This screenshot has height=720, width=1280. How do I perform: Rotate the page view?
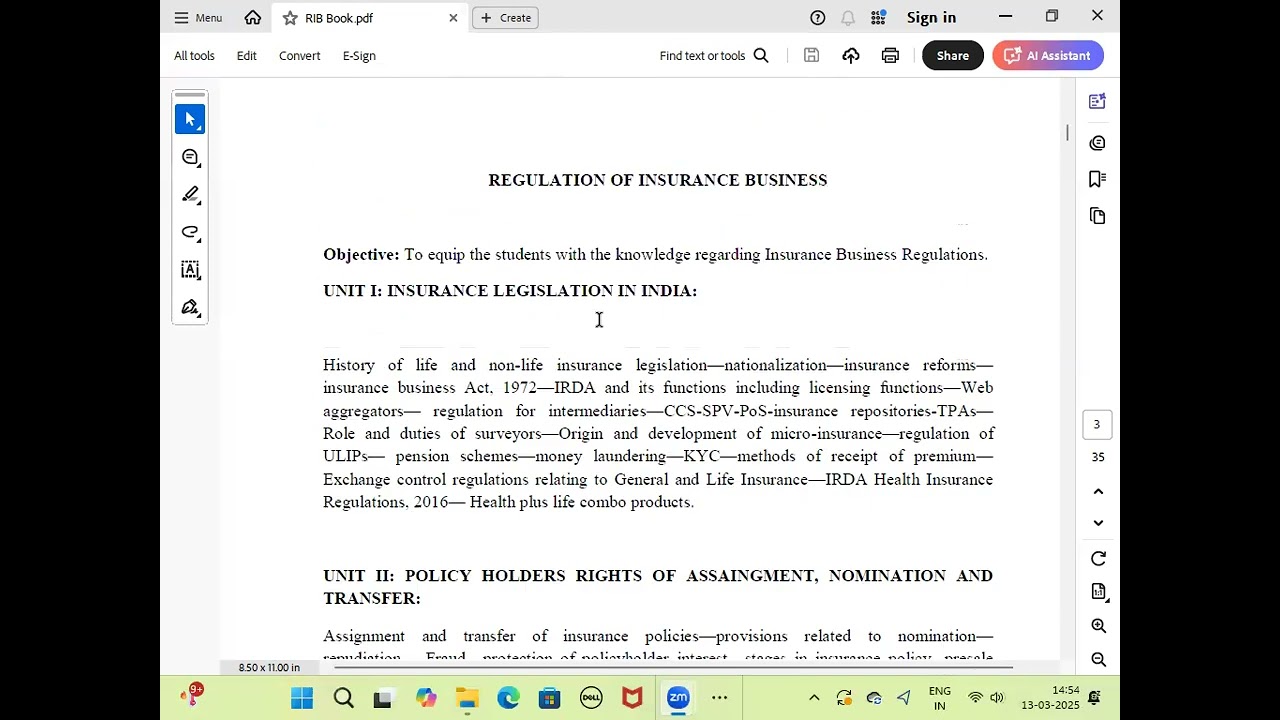(1098, 559)
